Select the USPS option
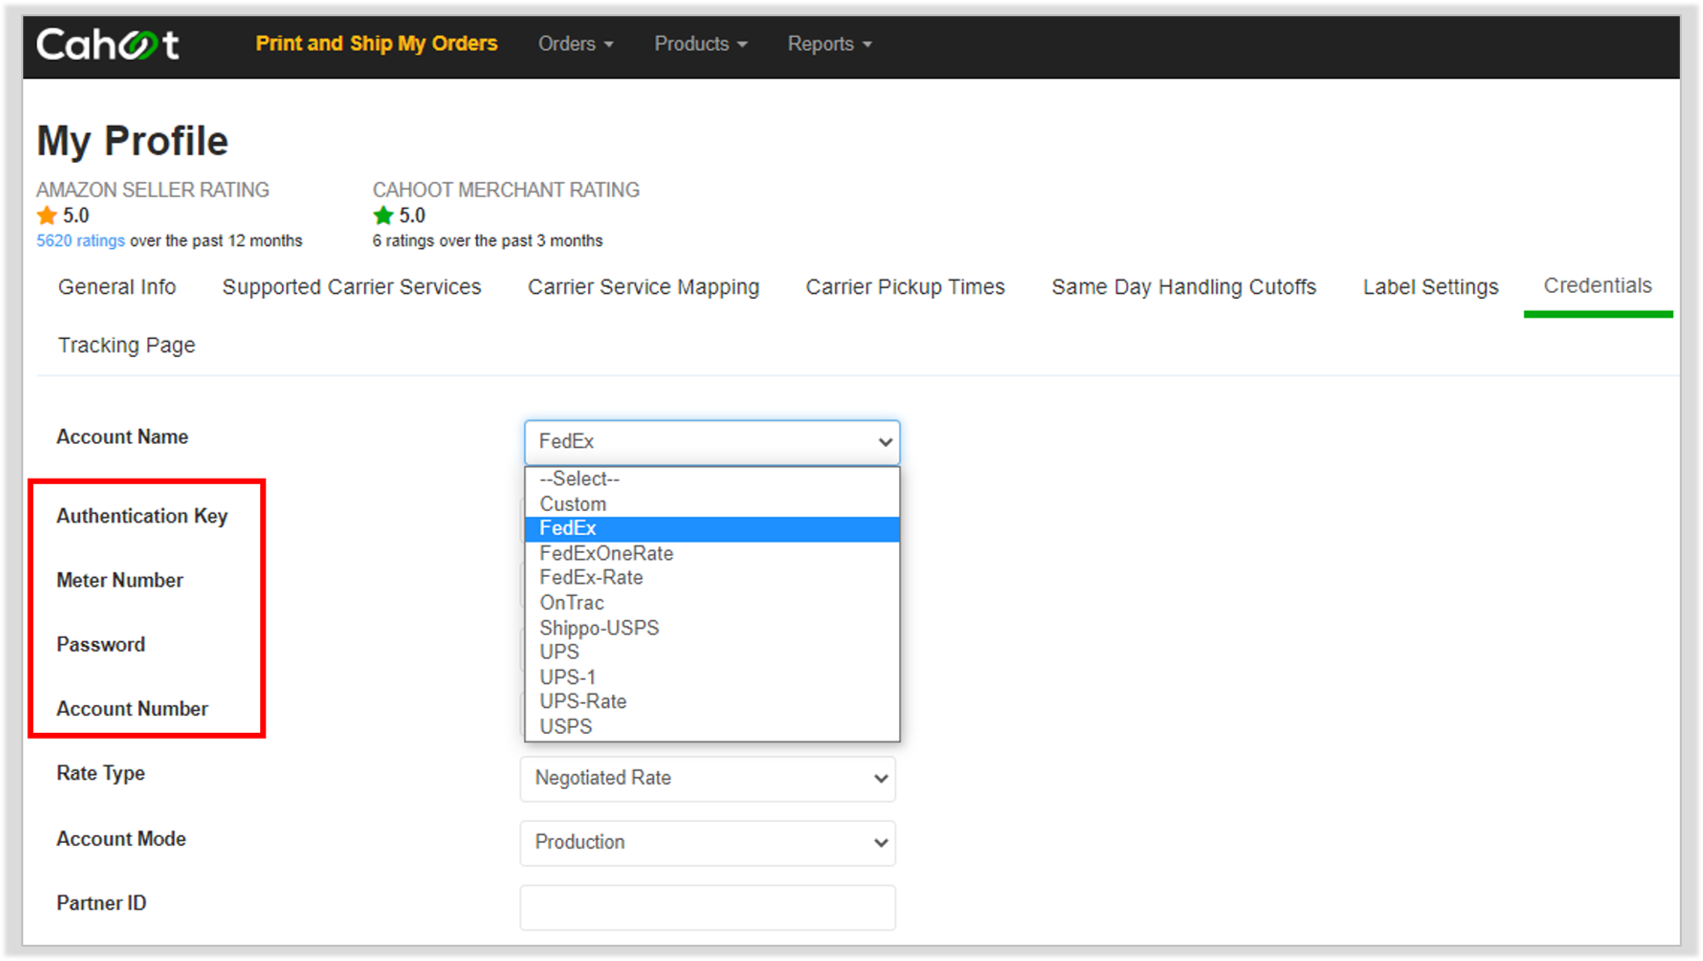 tap(712, 727)
